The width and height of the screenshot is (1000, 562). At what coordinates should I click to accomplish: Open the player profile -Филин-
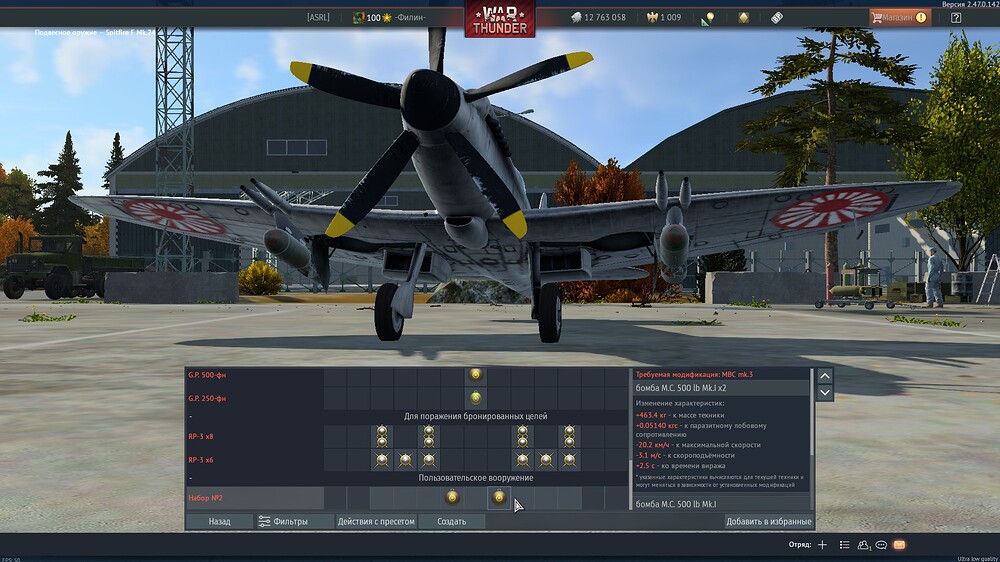coord(410,17)
